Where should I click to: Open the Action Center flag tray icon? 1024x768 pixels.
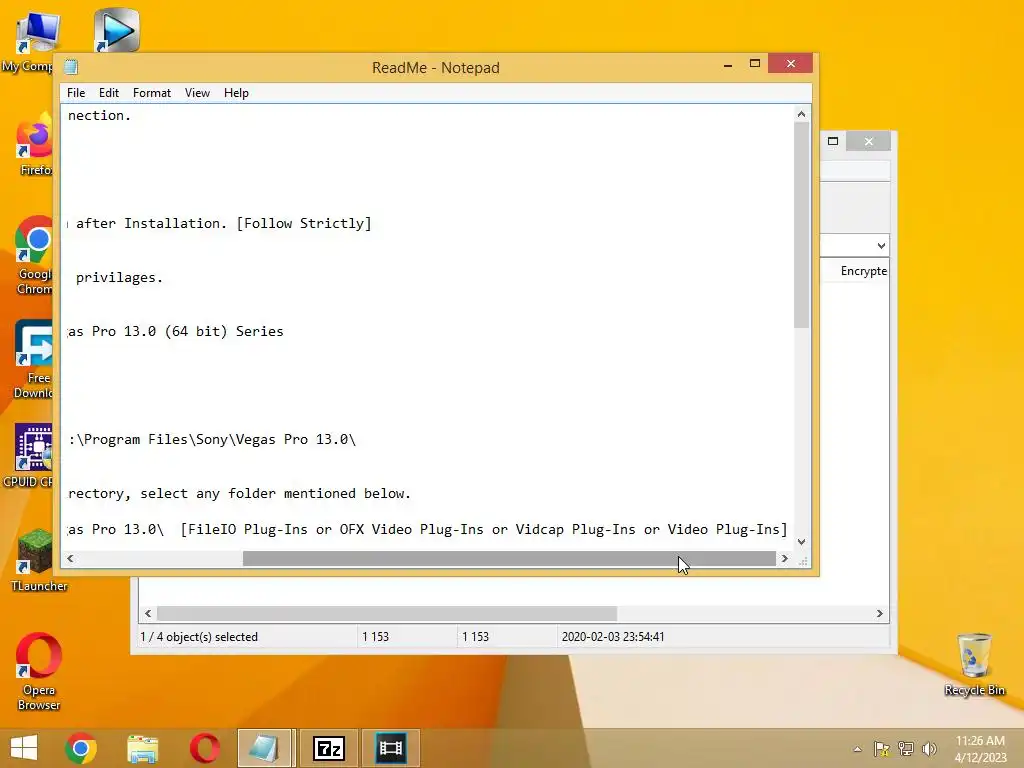click(x=881, y=749)
